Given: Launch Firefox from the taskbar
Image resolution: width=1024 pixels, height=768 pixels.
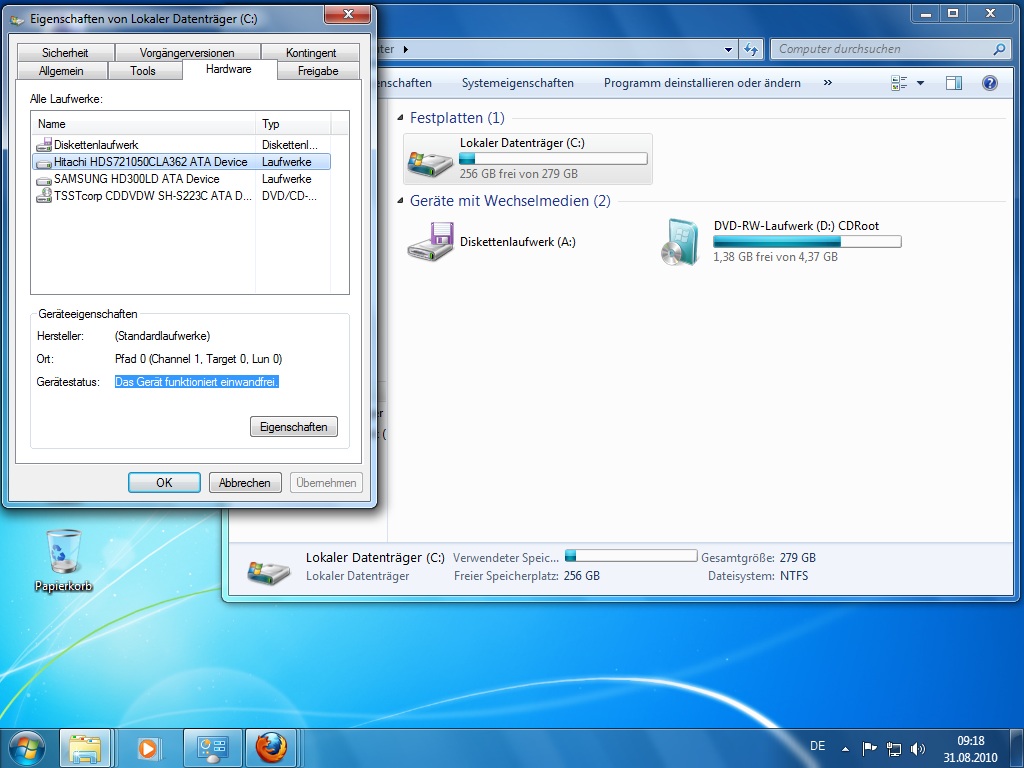Looking at the screenshot, I should 271,748.
